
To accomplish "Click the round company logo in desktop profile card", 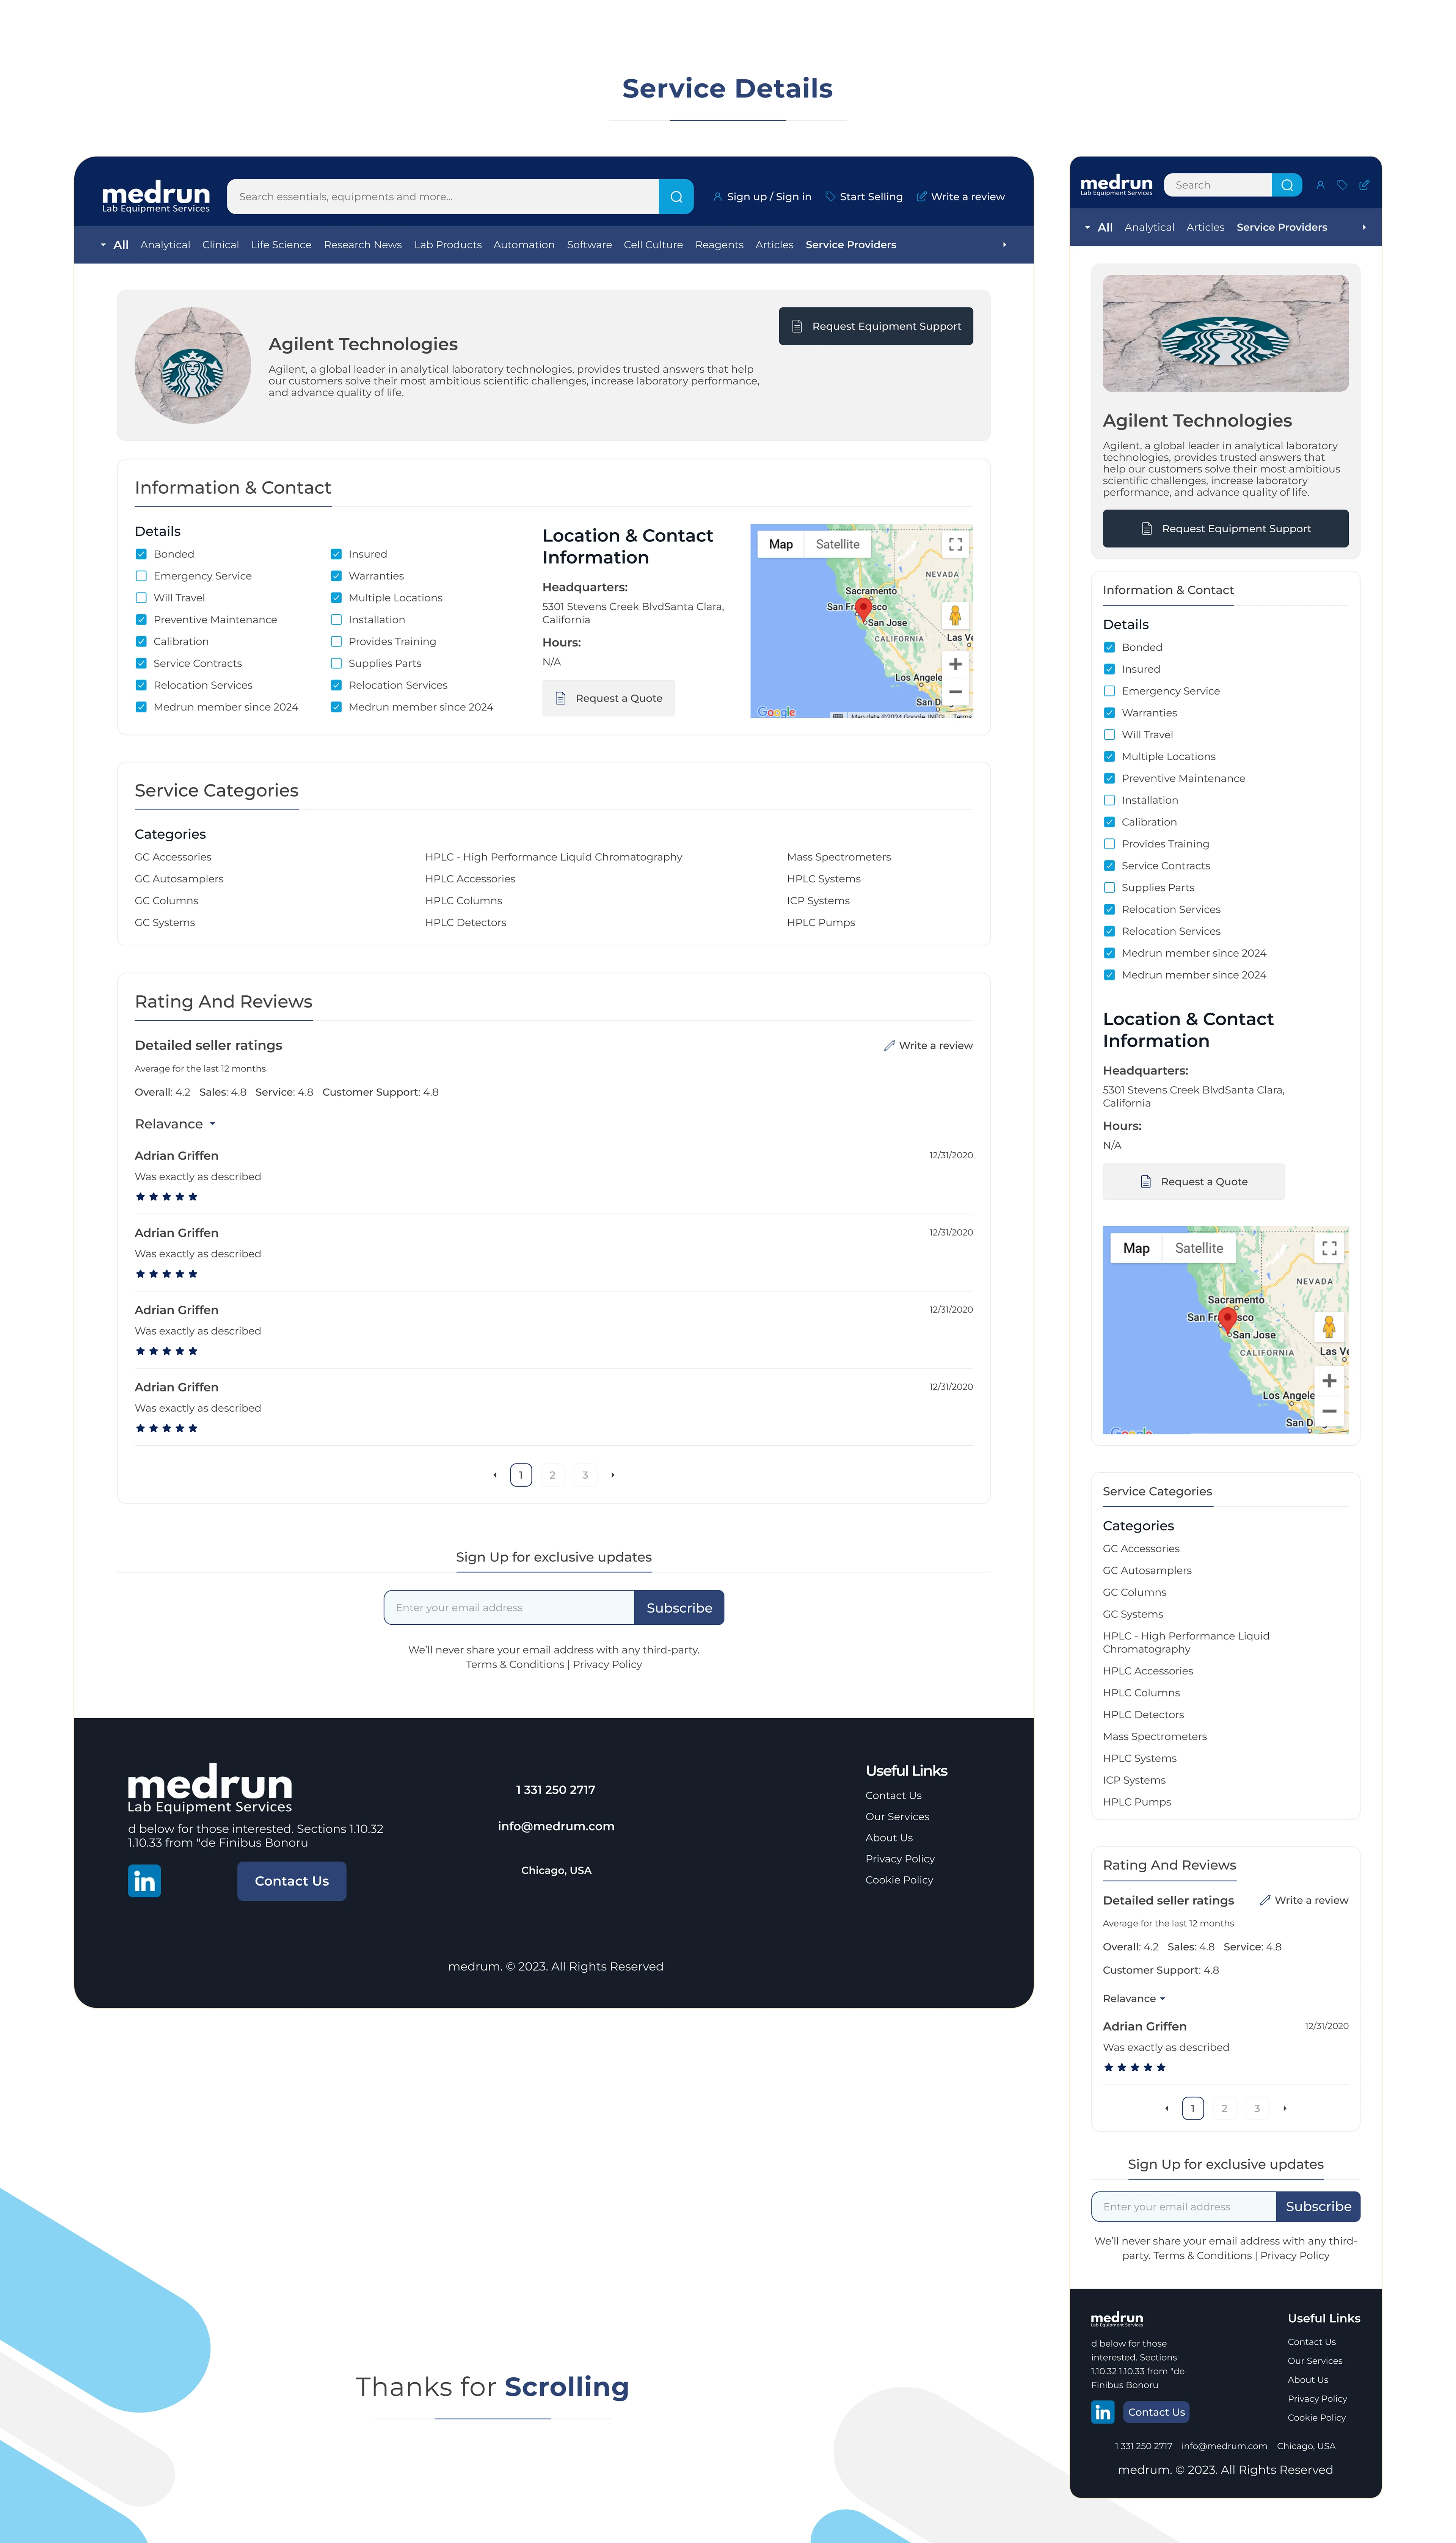I will click(x=193, y=365).
